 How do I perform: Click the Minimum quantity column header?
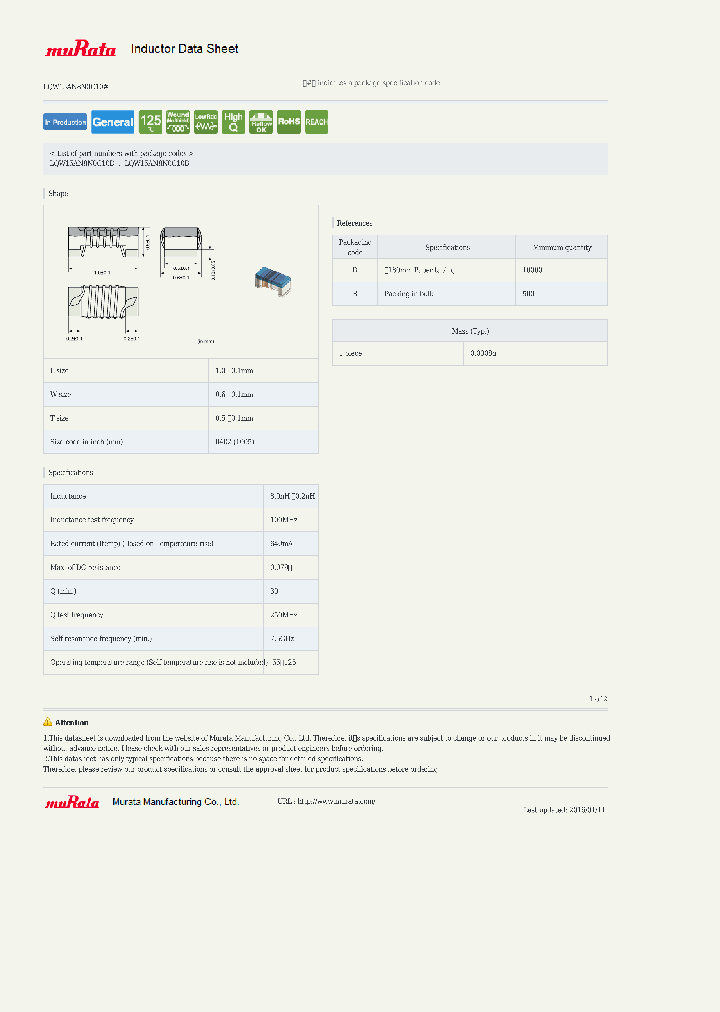click(x=561, y=247)
